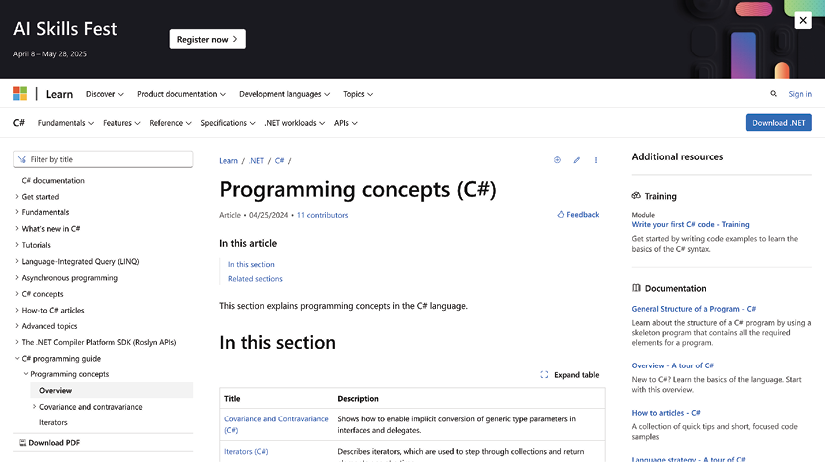Collapse C# programming guide node
Viewport: 825px width, 462px height.
pyautogui.click(x=17, y=358)
